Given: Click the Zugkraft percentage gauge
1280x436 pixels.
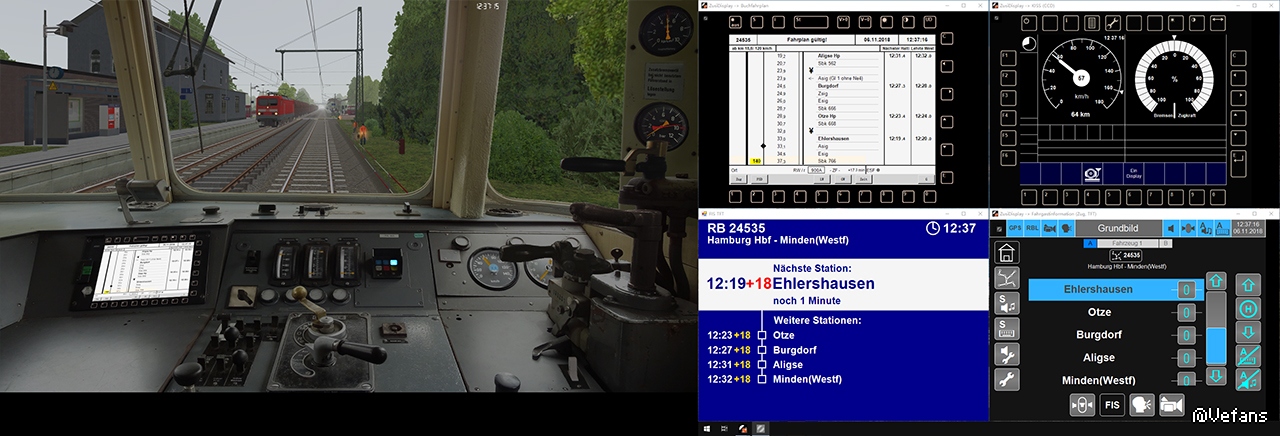Looking at the screenshot, I should (1174, 77).
